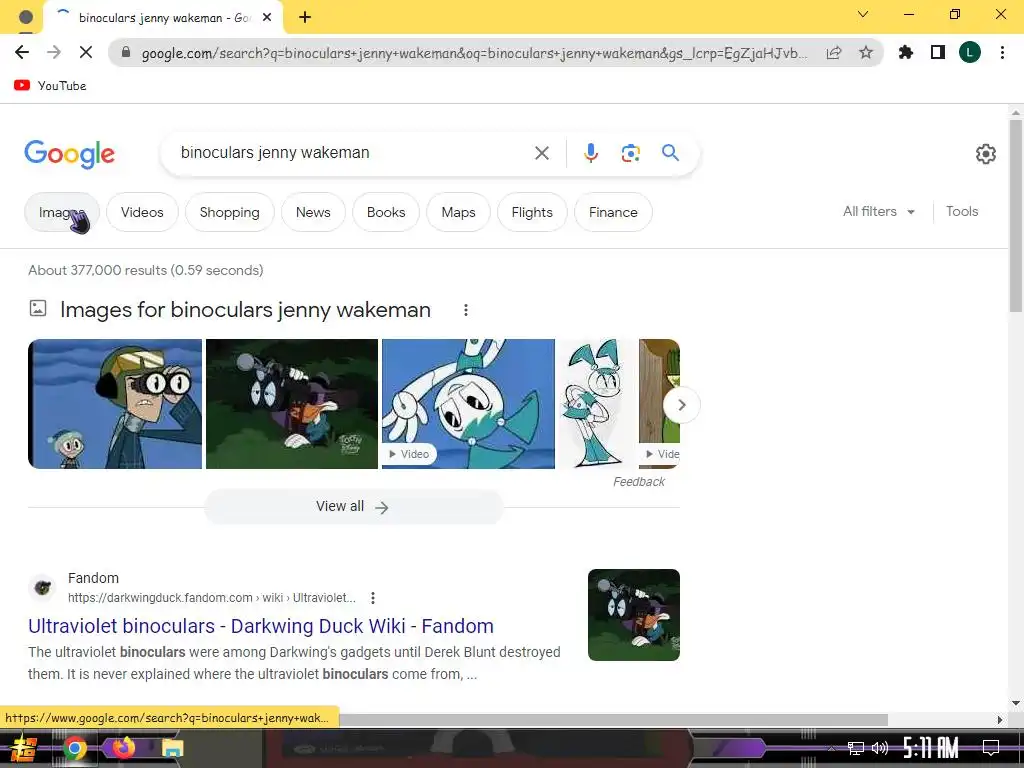Open the standing Jenny Wakeman image
Viewport: 1024px width, 768px height.
596,404
